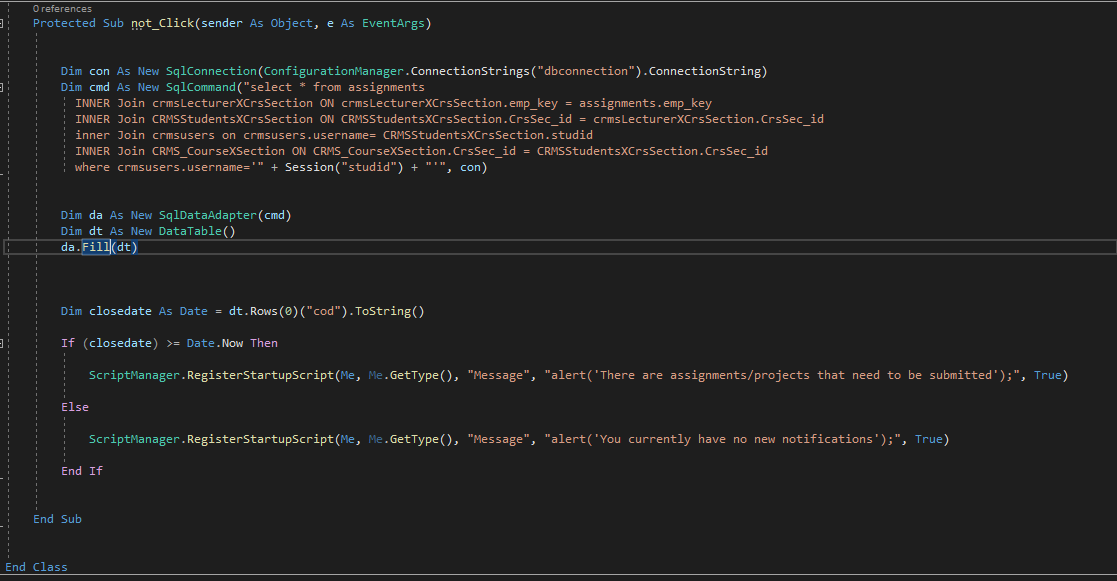
Task: Collapse the If closedate block outlining box
Action: click(x=1, y=343)
